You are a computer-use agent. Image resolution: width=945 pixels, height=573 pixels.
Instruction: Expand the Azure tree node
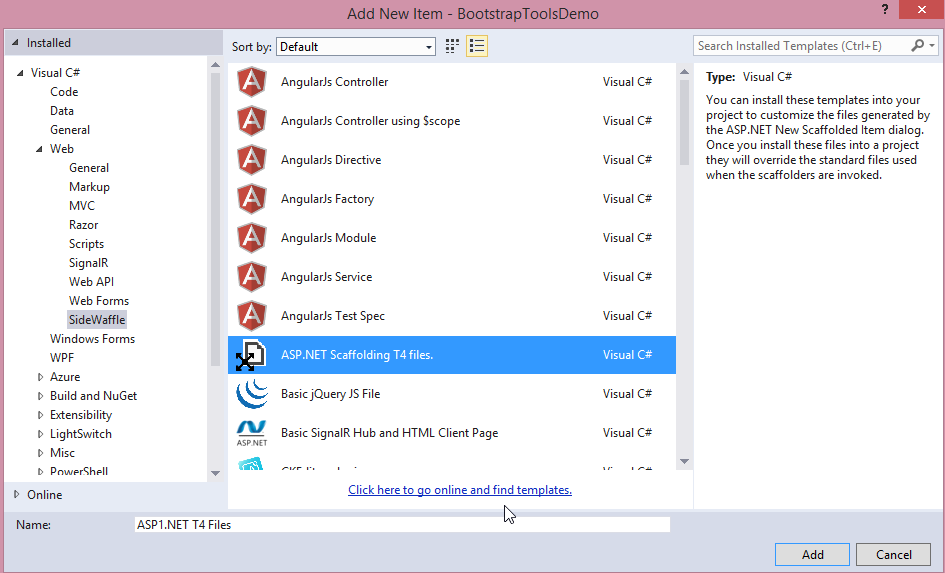(40, 377)
